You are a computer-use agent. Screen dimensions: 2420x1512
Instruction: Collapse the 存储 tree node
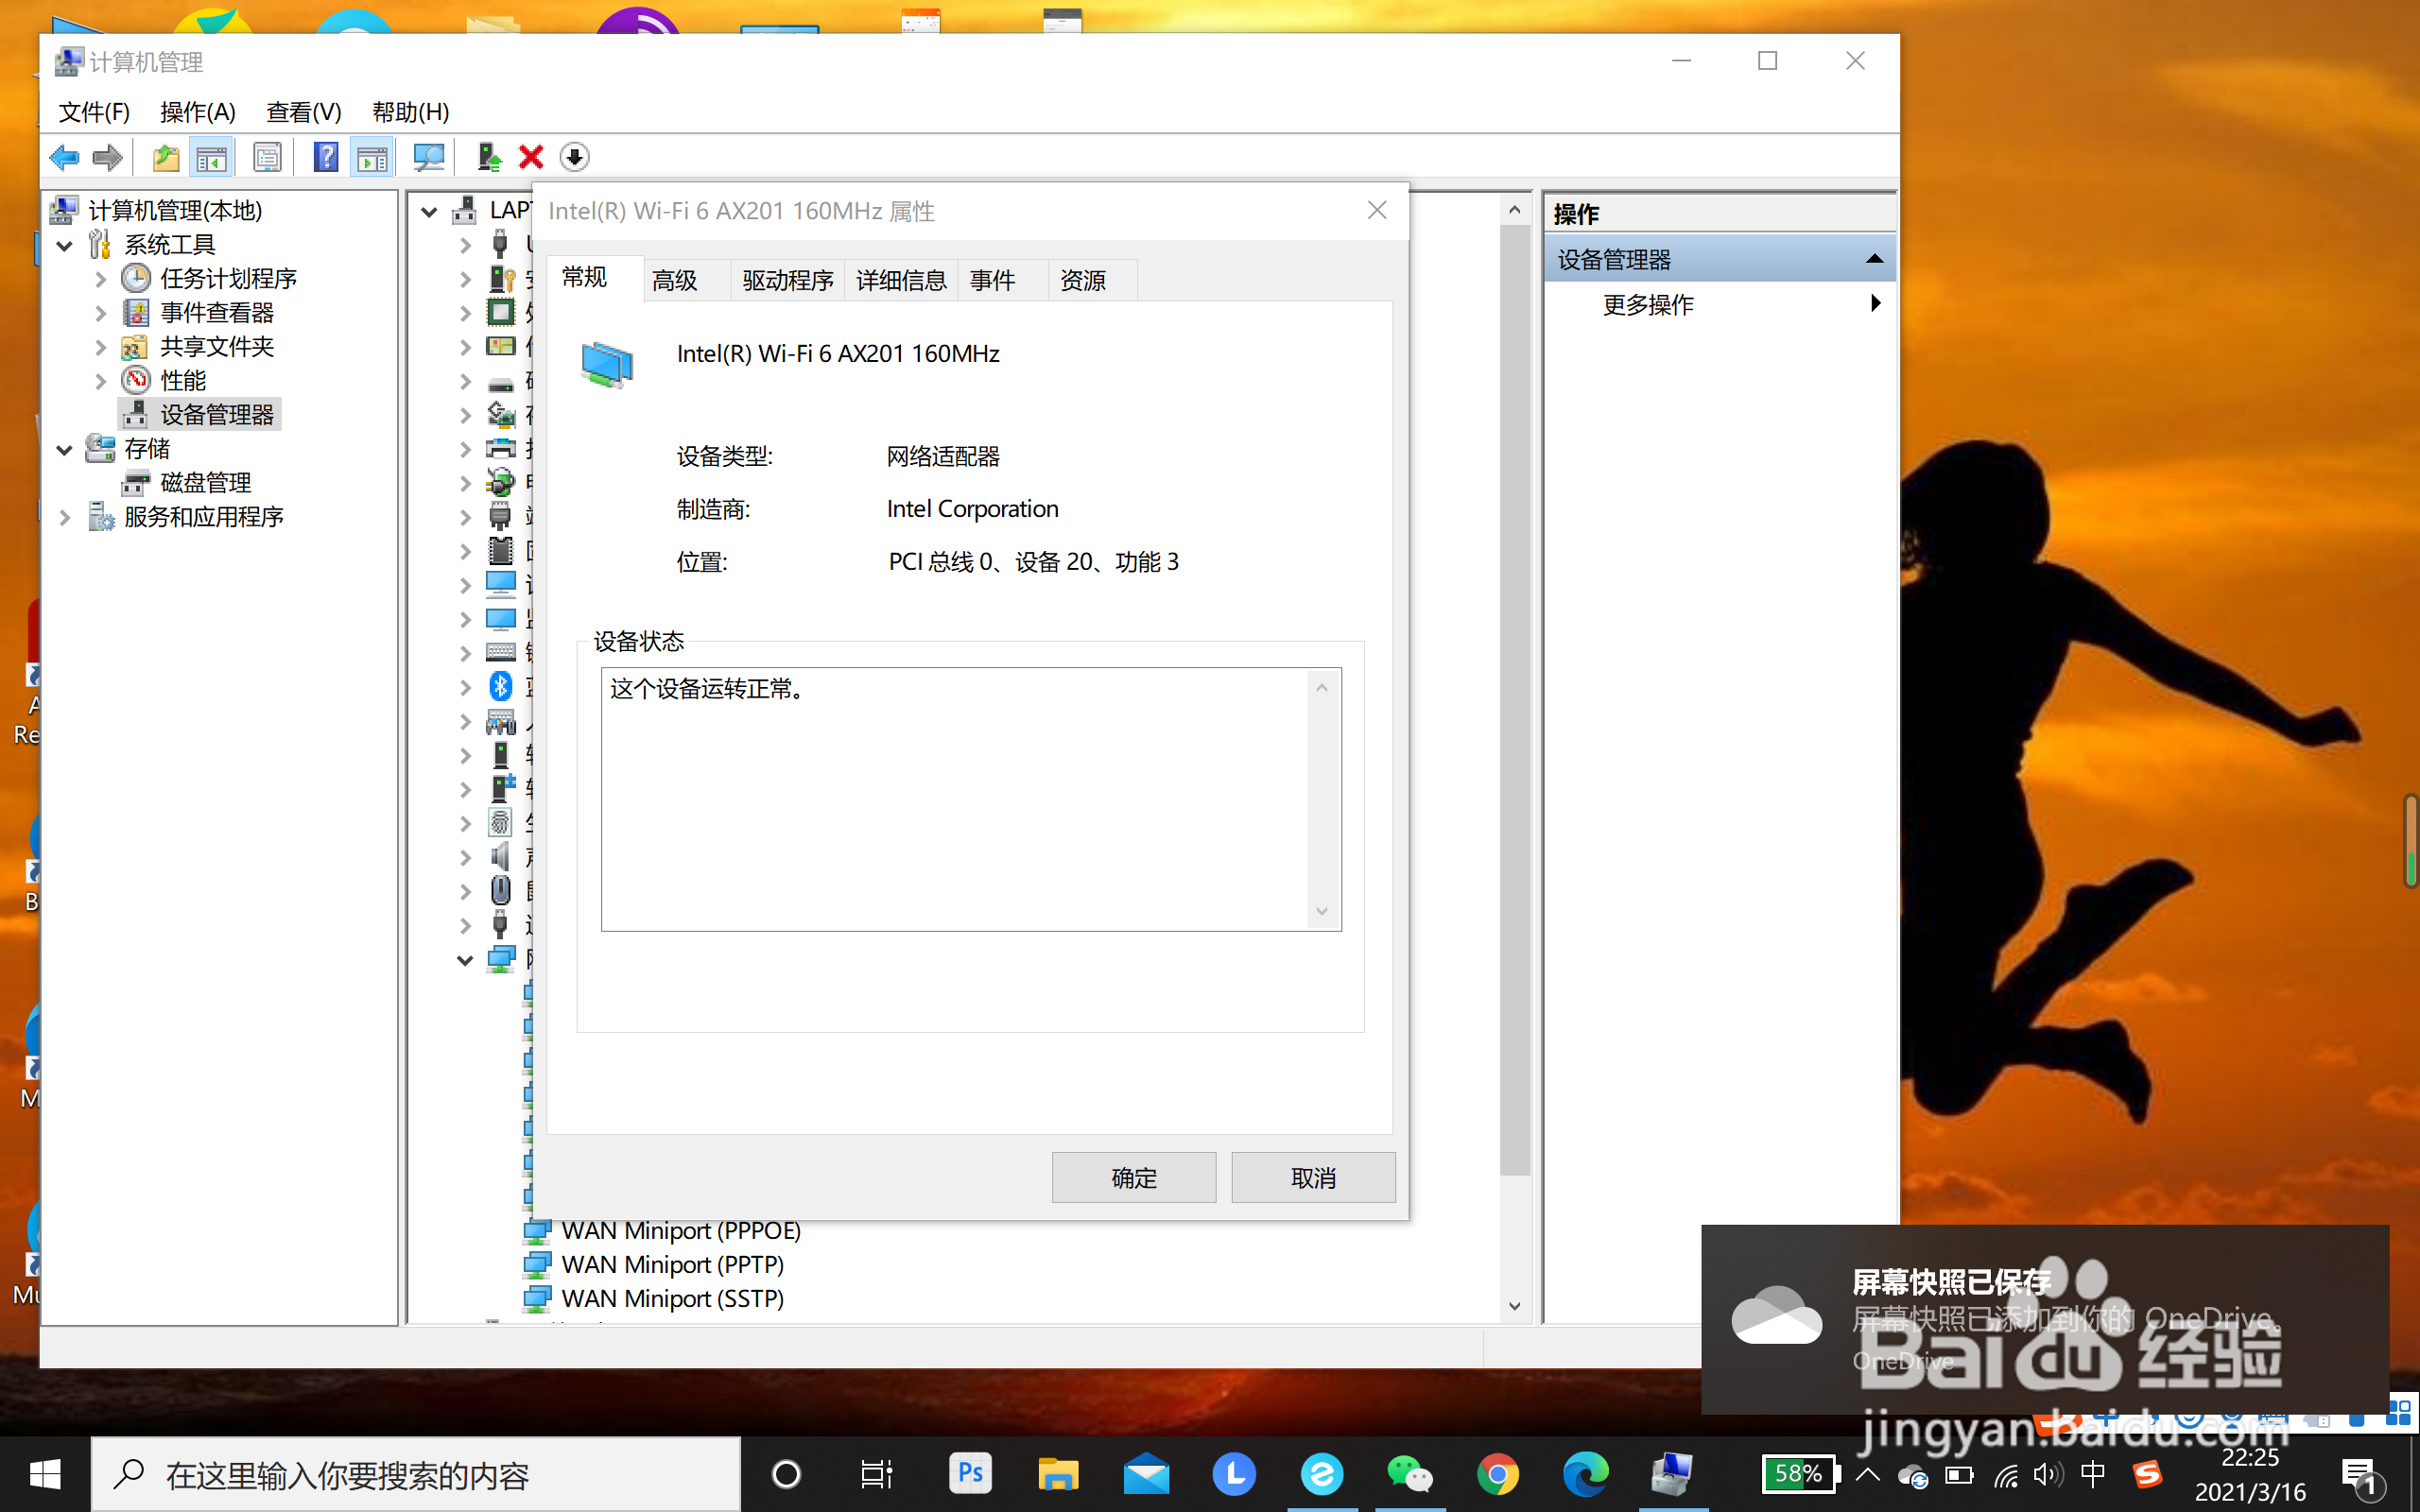pos(65,449)
